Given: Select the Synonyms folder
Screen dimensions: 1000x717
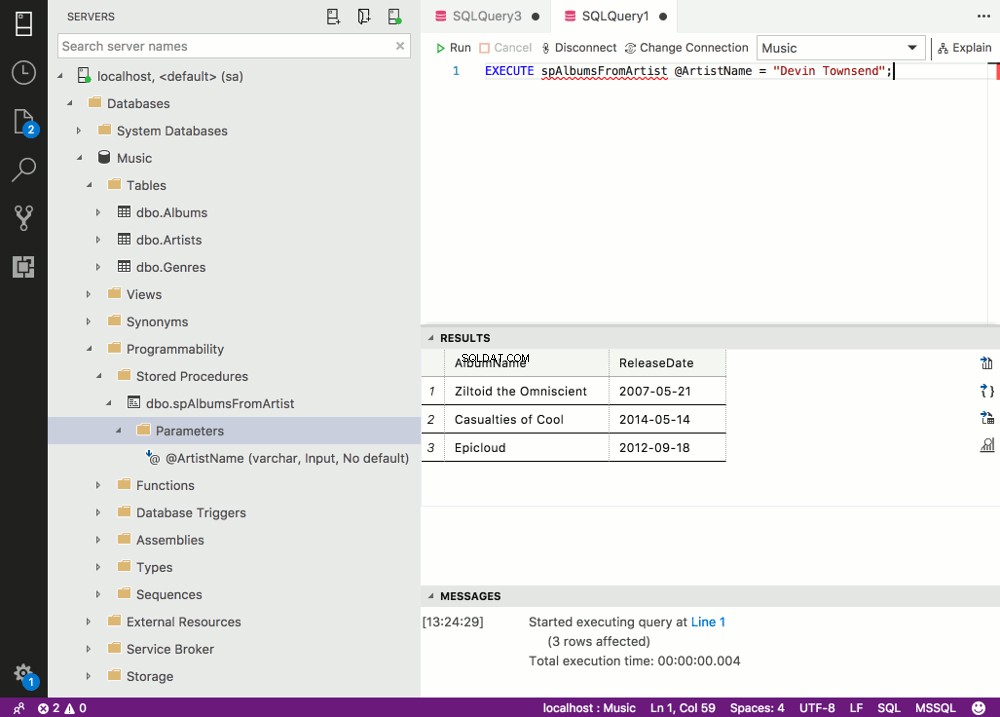Looking at the screenshot, I should (x=157, y=322).
